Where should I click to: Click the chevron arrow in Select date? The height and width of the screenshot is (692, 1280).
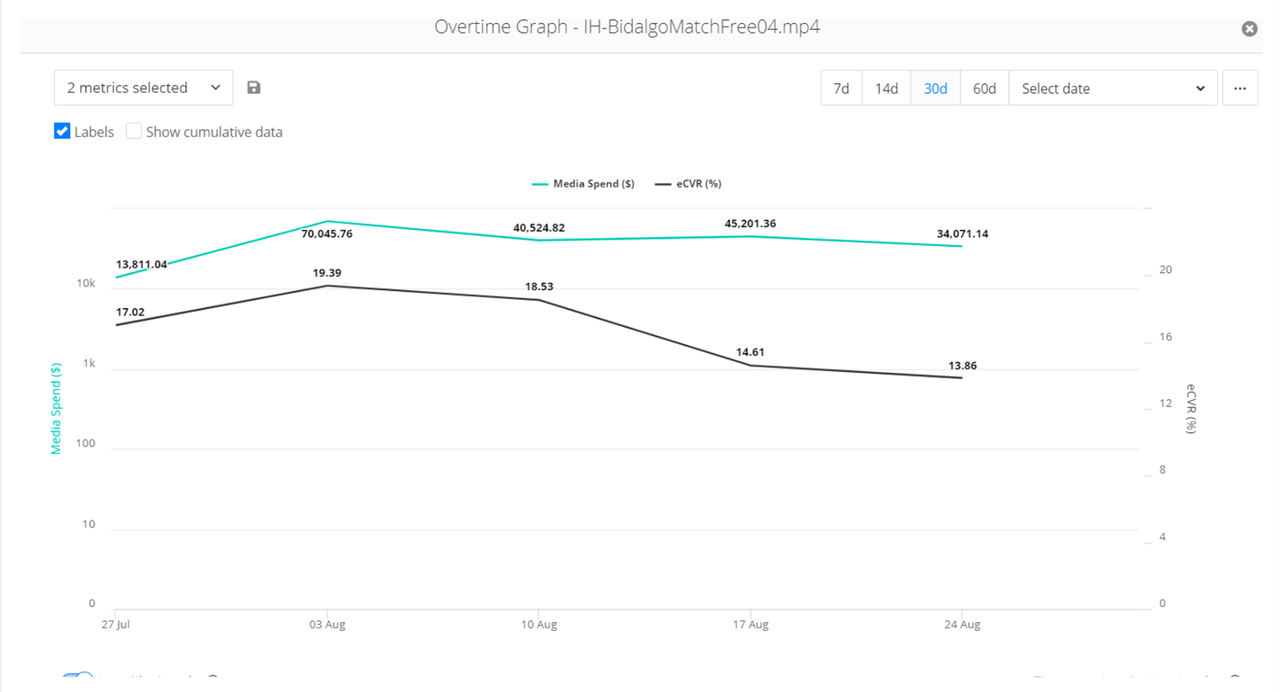(x=1201, y=88)
